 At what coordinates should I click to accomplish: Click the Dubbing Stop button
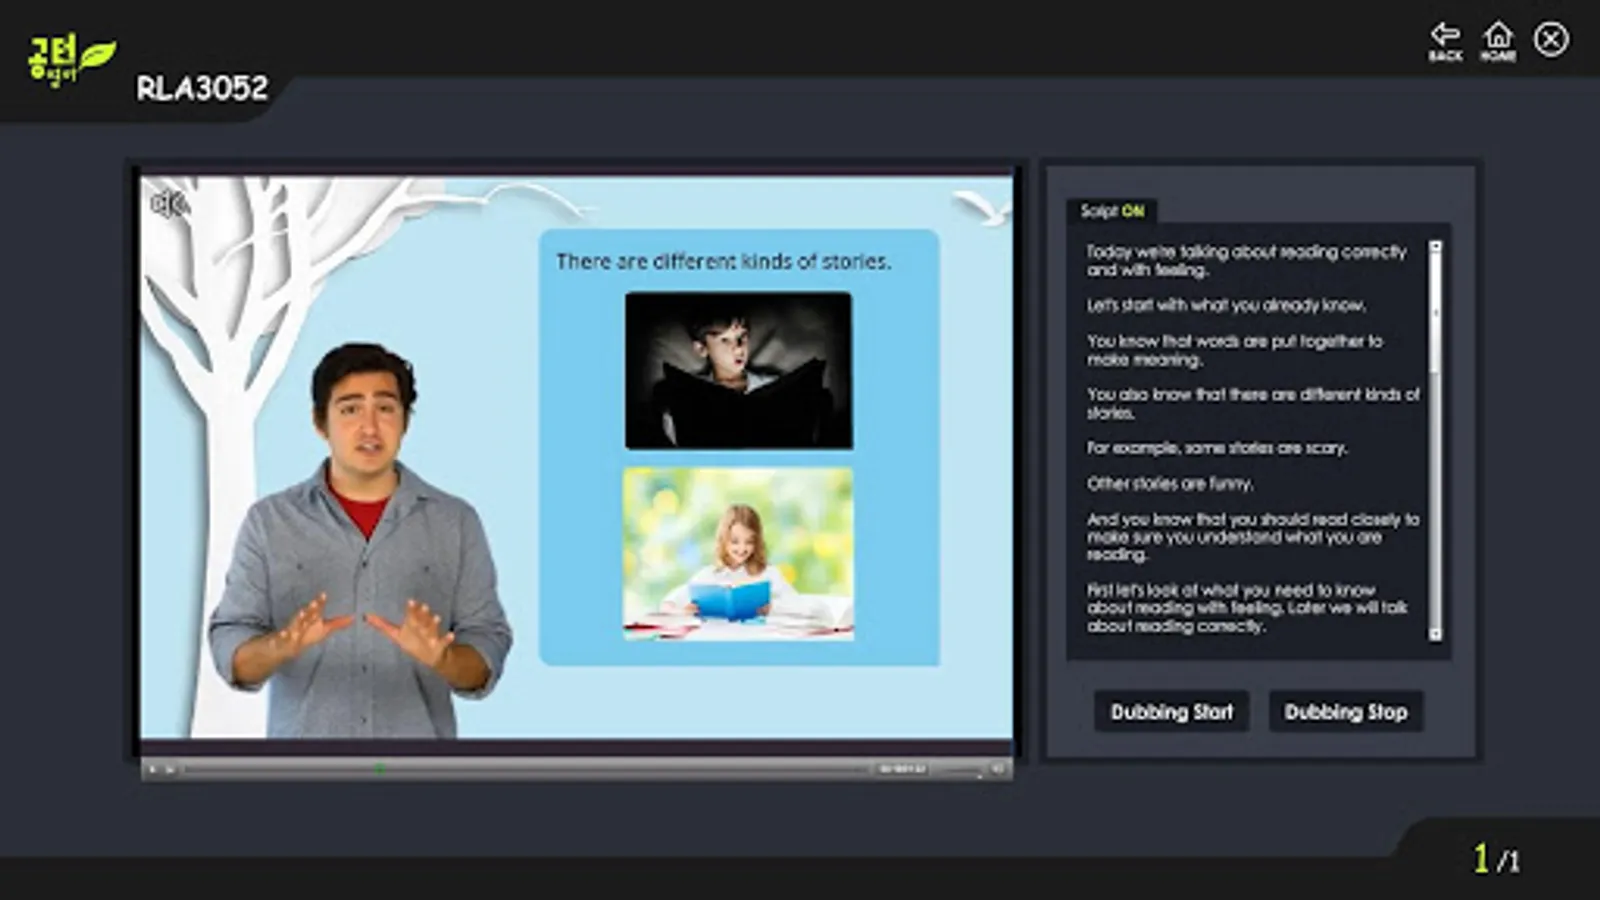pyautogui.click(x=1346, y=712)
